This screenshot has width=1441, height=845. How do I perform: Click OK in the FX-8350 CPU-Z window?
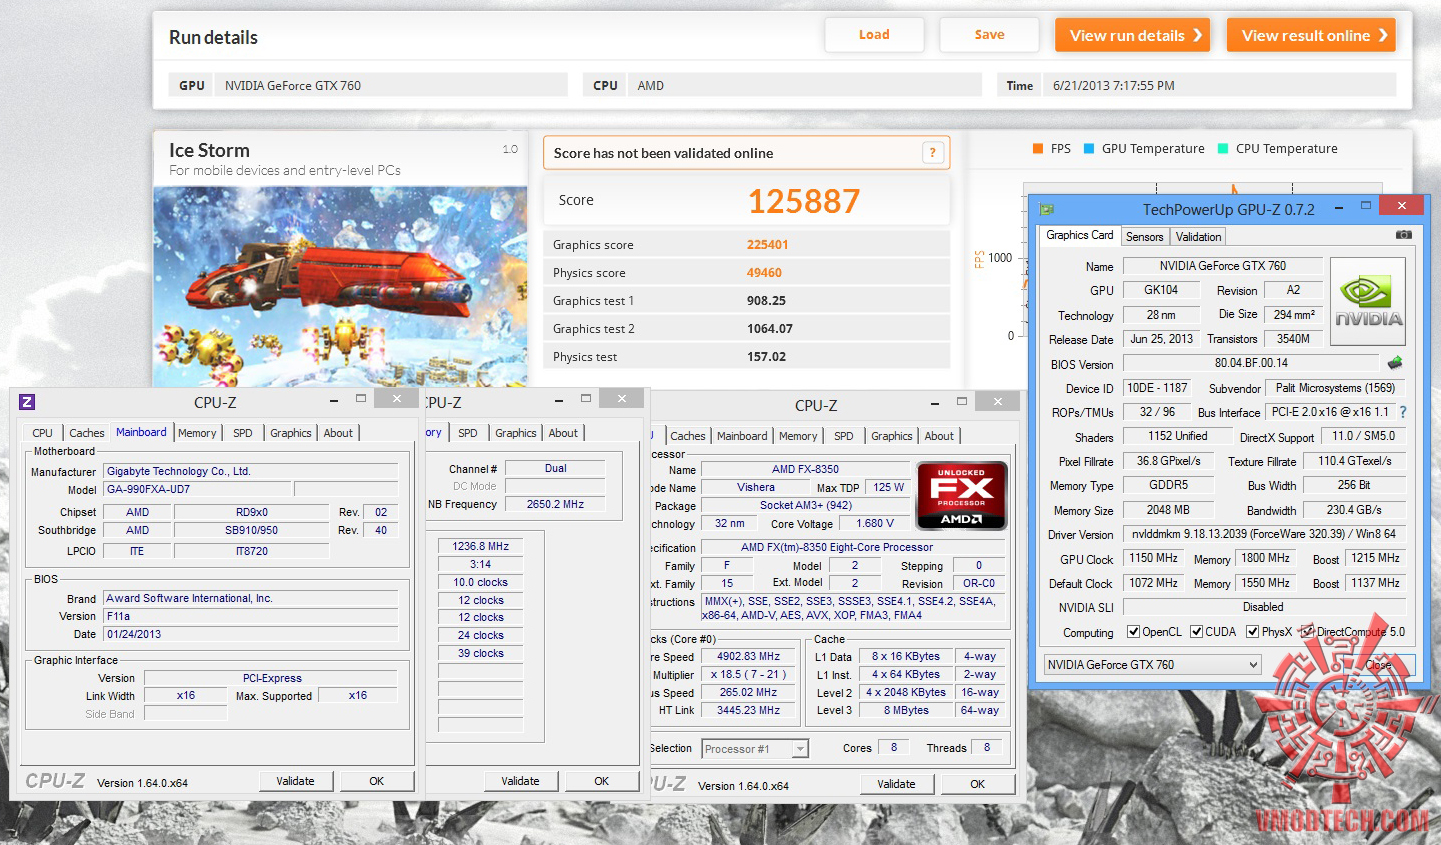(x=978, y=784)
